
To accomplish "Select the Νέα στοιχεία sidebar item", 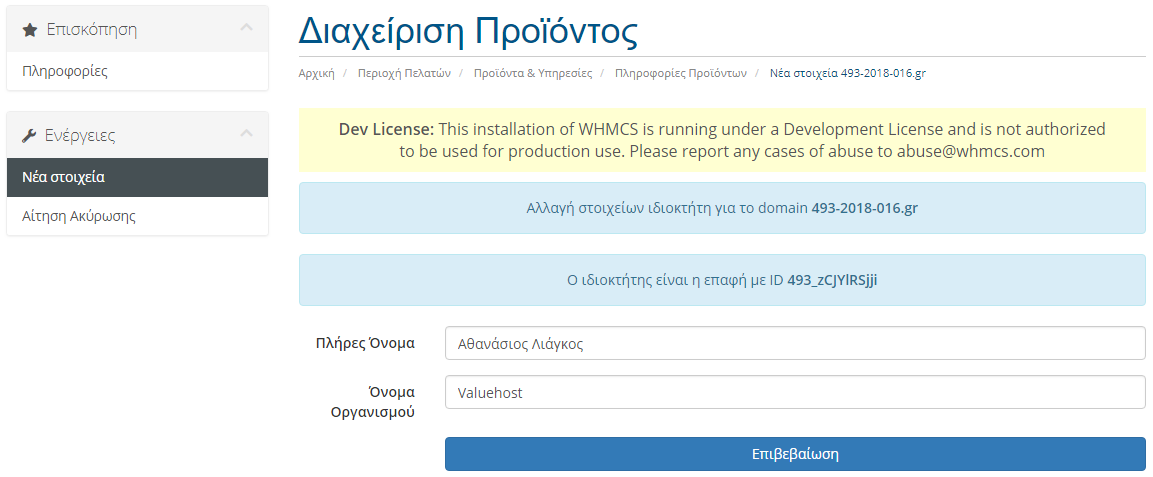I will (x=64, y=177).
